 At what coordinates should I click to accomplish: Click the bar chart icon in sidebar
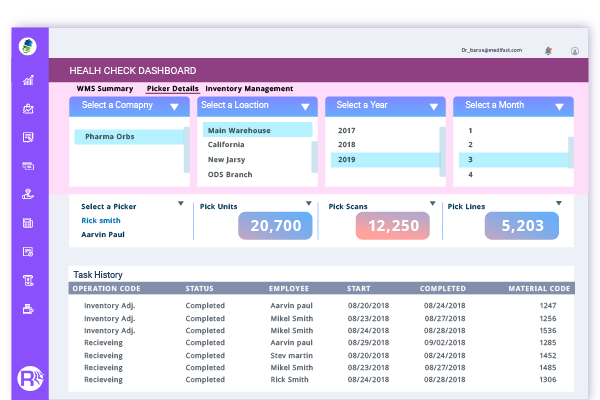point(28,80)
